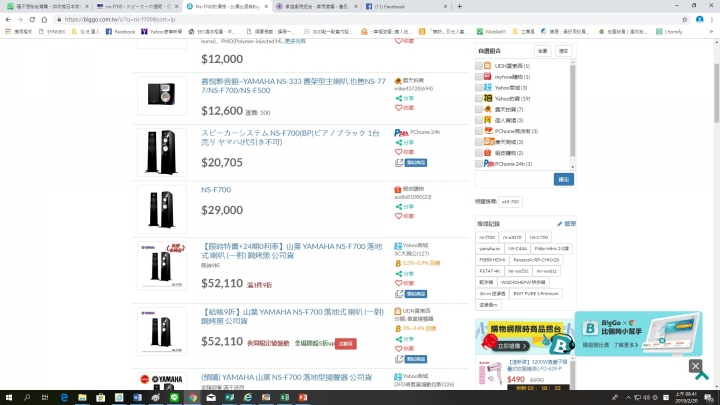Open the taskbar search
Viewport: 720px width, 405px height.
[27, 398]
